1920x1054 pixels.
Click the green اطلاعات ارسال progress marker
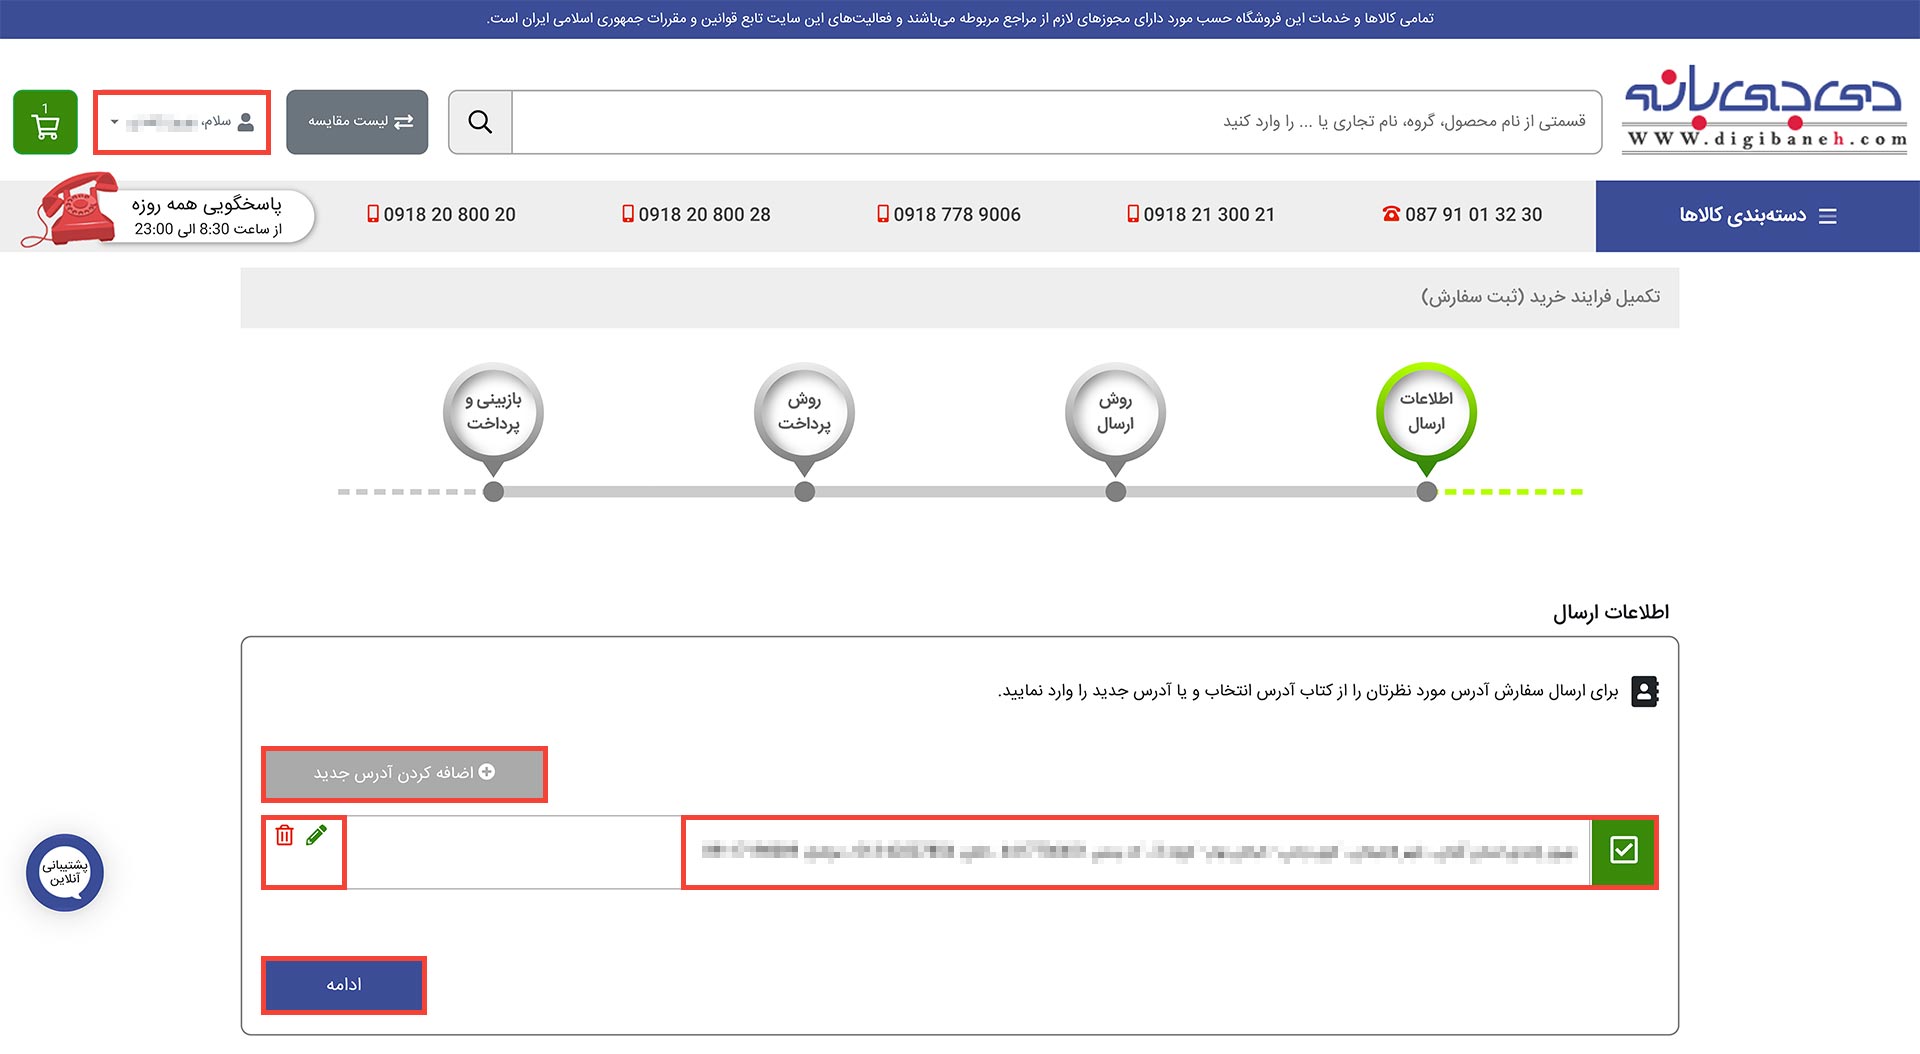pos(1426,413)
